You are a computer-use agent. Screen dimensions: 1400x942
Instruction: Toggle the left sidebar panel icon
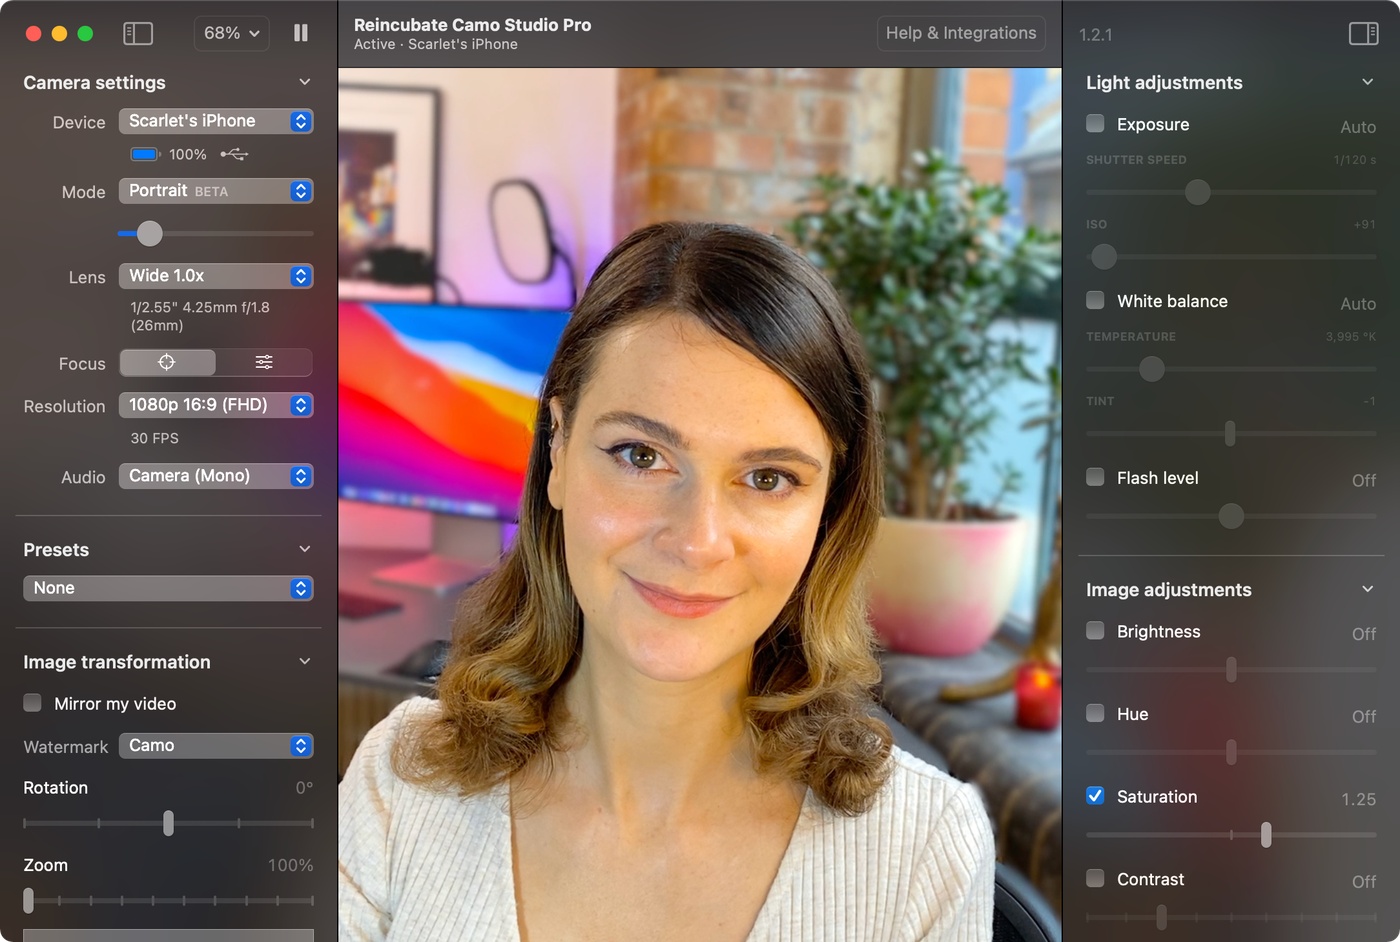[138, 33]
